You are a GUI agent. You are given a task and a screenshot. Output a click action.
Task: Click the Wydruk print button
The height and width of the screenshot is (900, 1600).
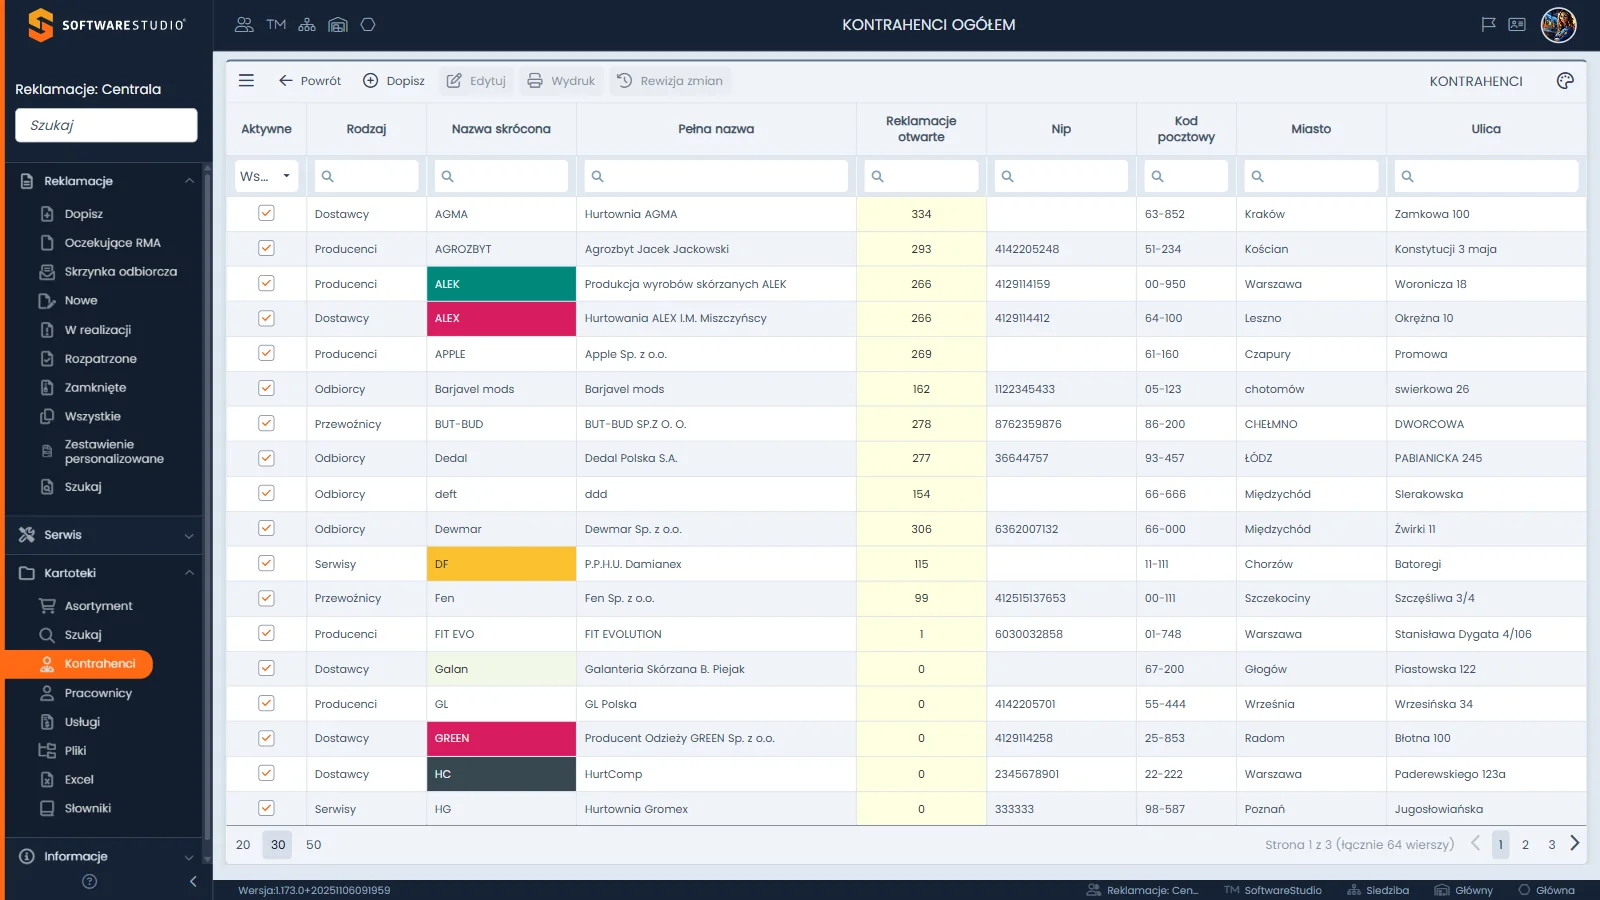[561, 81]
